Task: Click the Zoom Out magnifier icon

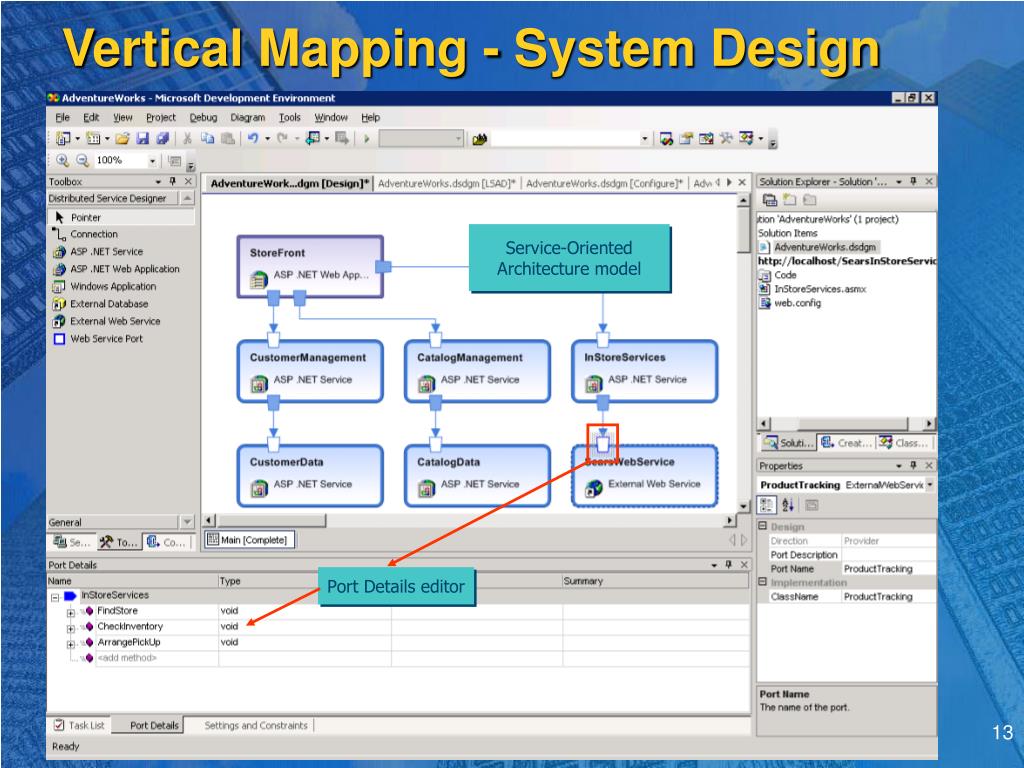Action: pyautogui.click(x=82, y=160)
